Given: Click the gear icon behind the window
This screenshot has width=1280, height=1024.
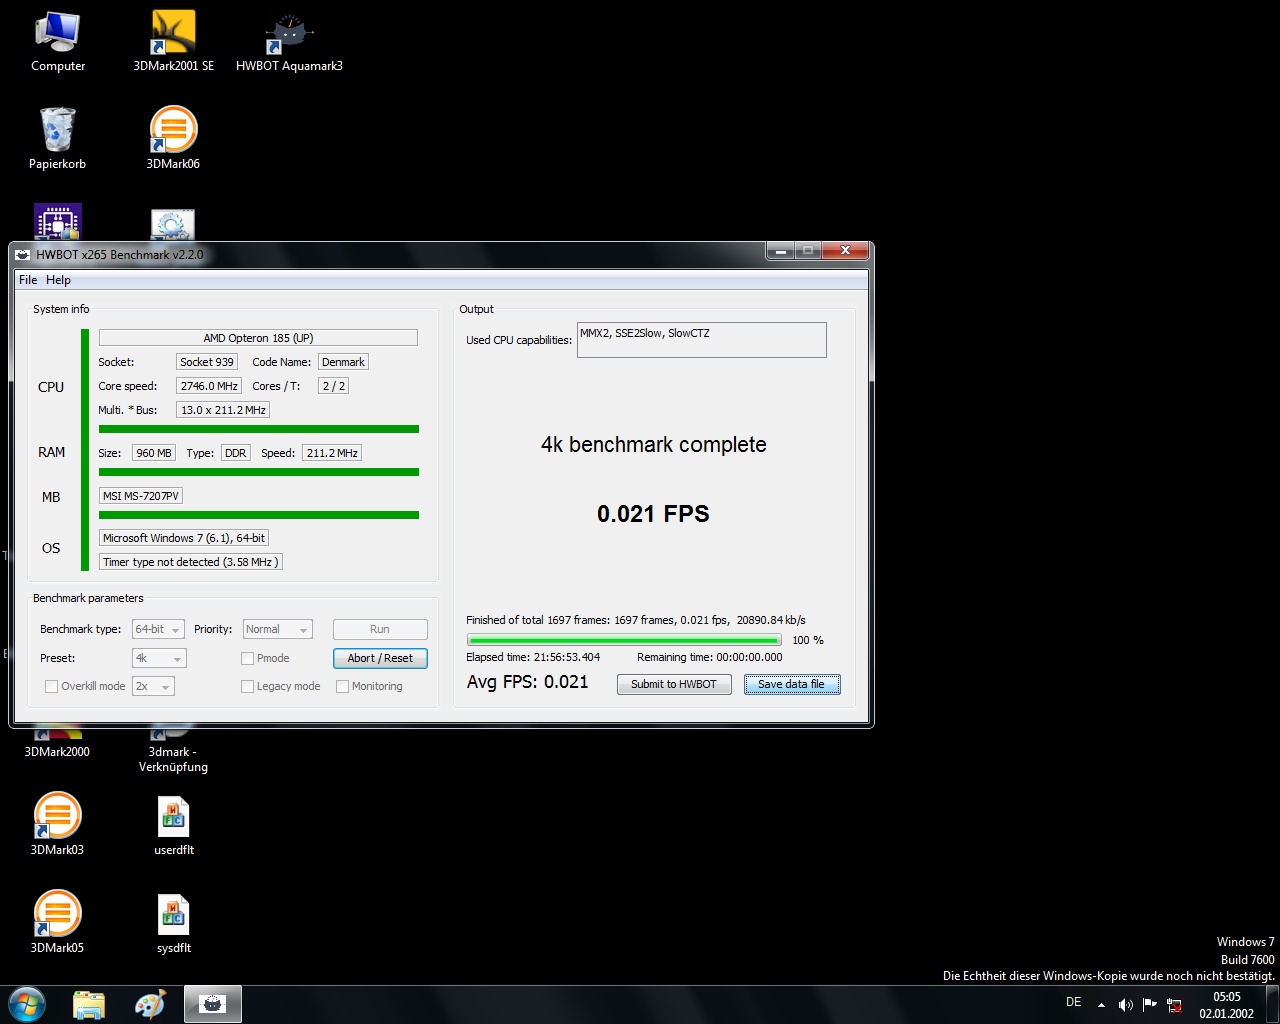Looking at the screenshot, I should coord(173,224).
